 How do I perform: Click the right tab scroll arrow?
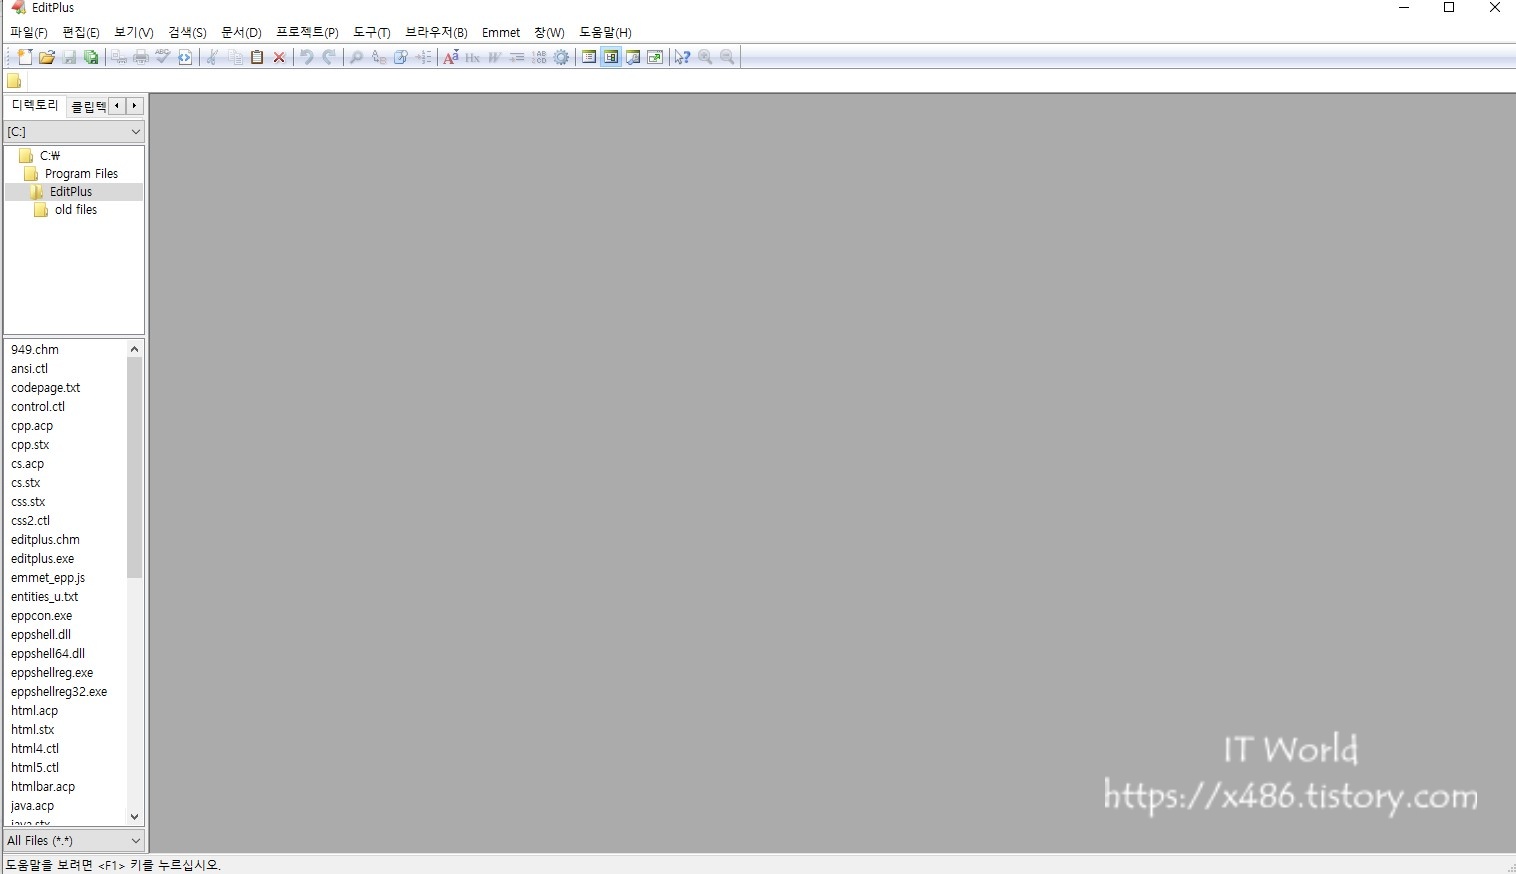(x=135, y=106)
